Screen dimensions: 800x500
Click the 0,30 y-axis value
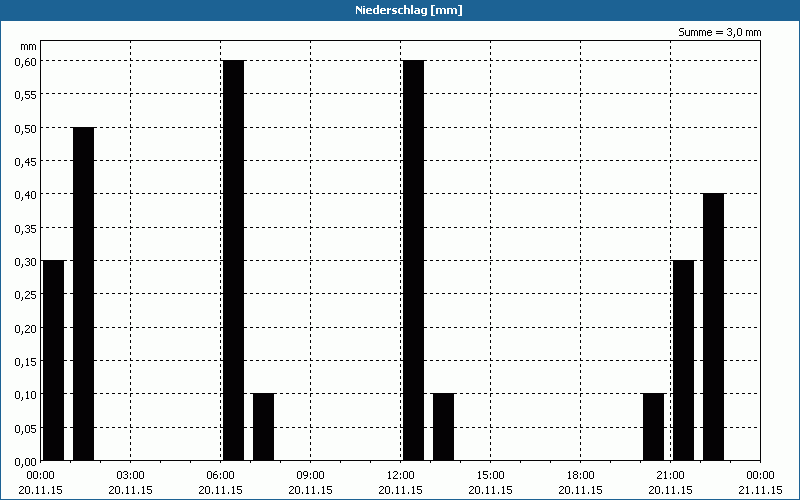(26, 261)
